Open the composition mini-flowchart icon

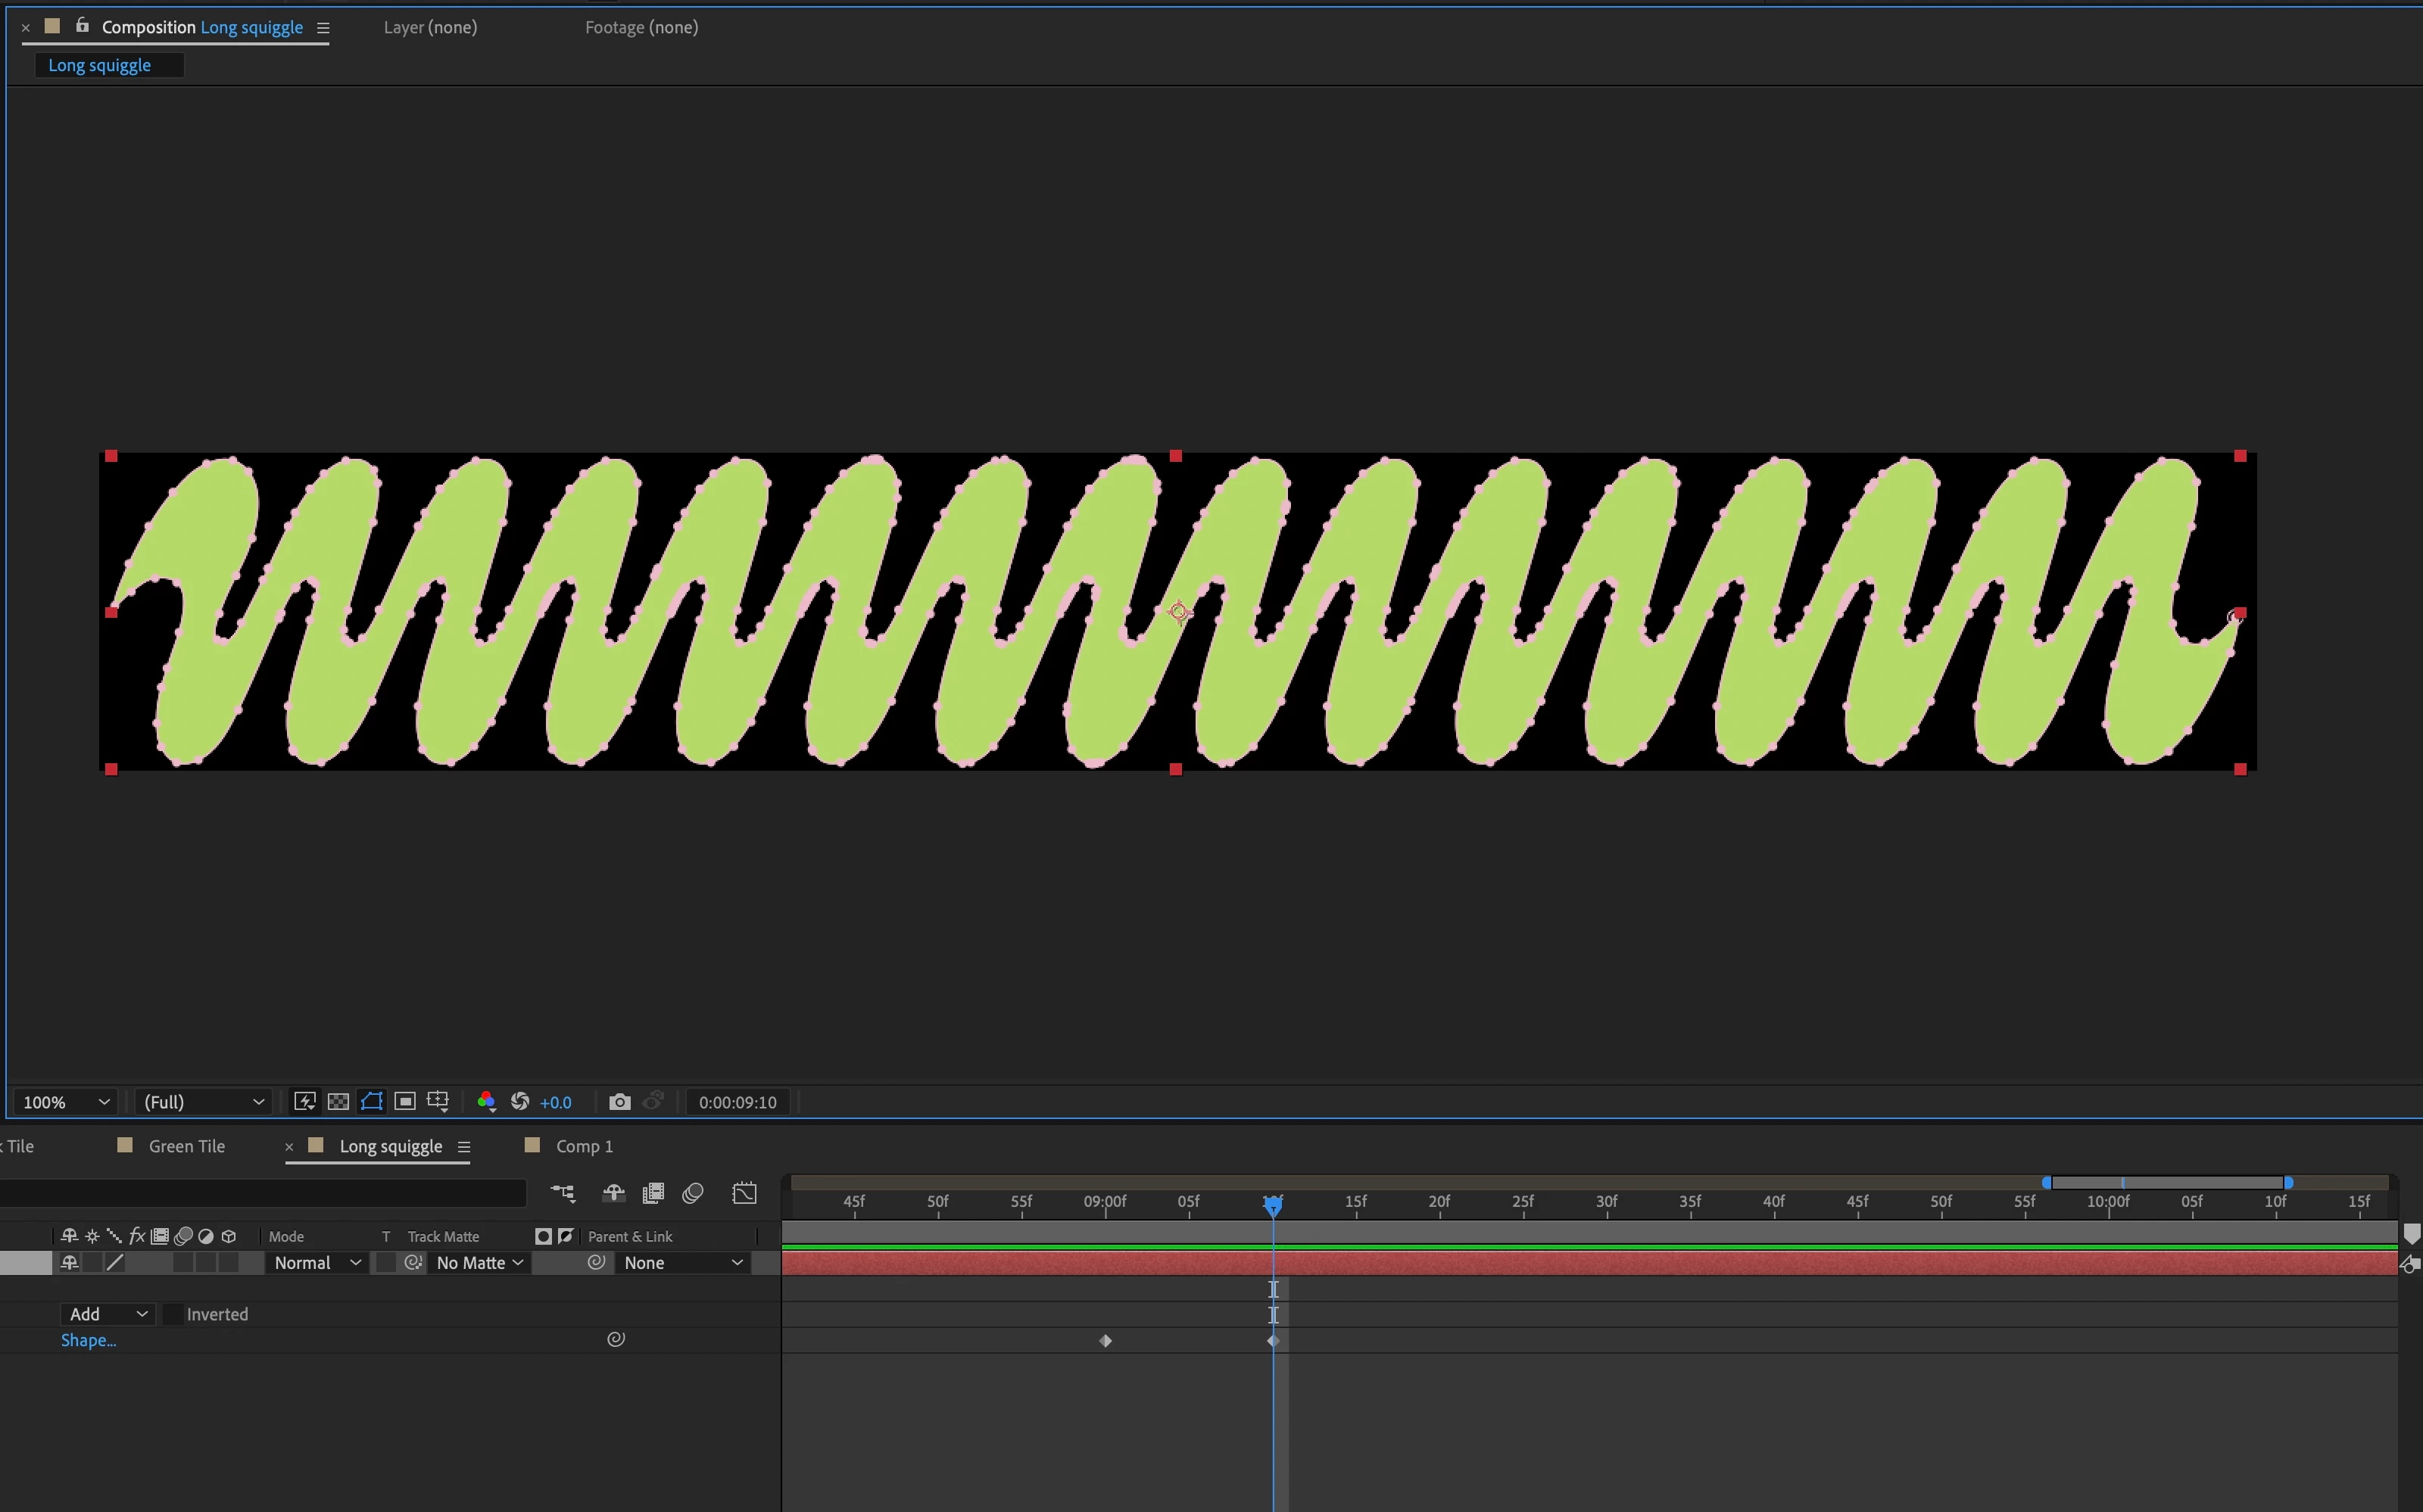(563, 1193)
